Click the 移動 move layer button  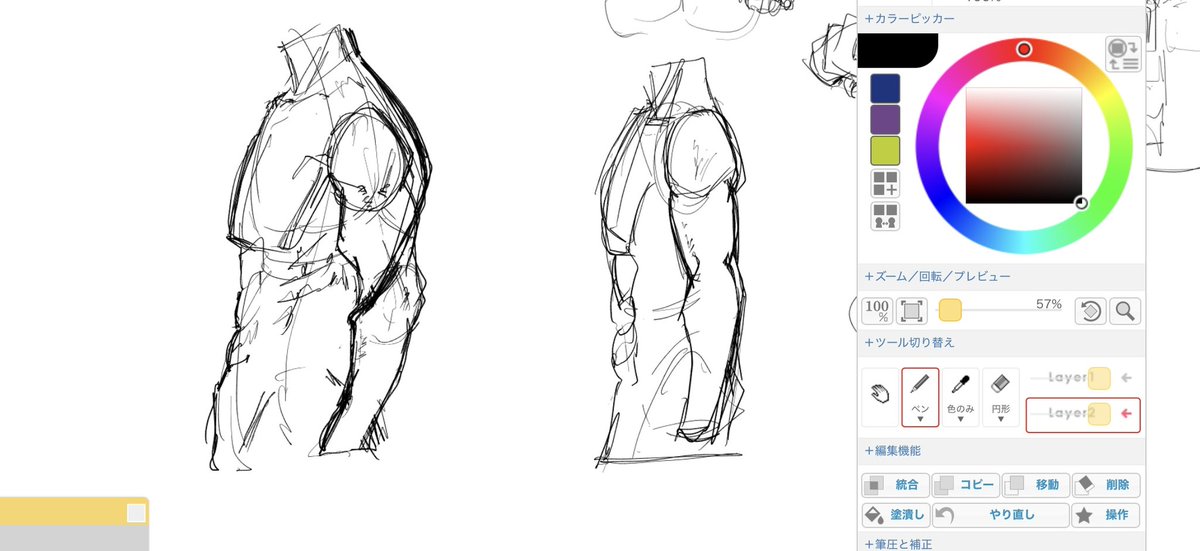(1036, 485)
